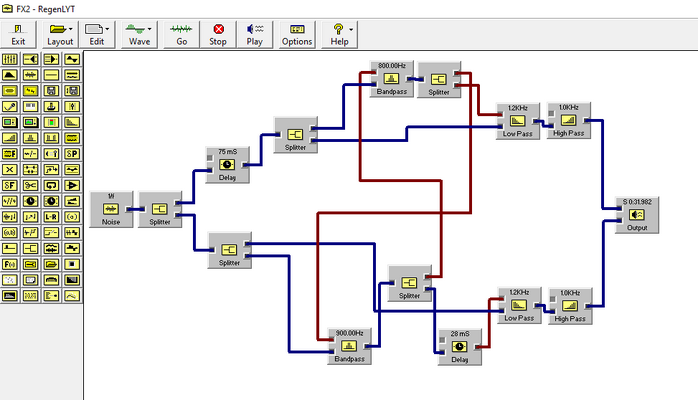Toggle the small square on 28 mS Delay
698x400 pixels.
[x=442, y=340]
